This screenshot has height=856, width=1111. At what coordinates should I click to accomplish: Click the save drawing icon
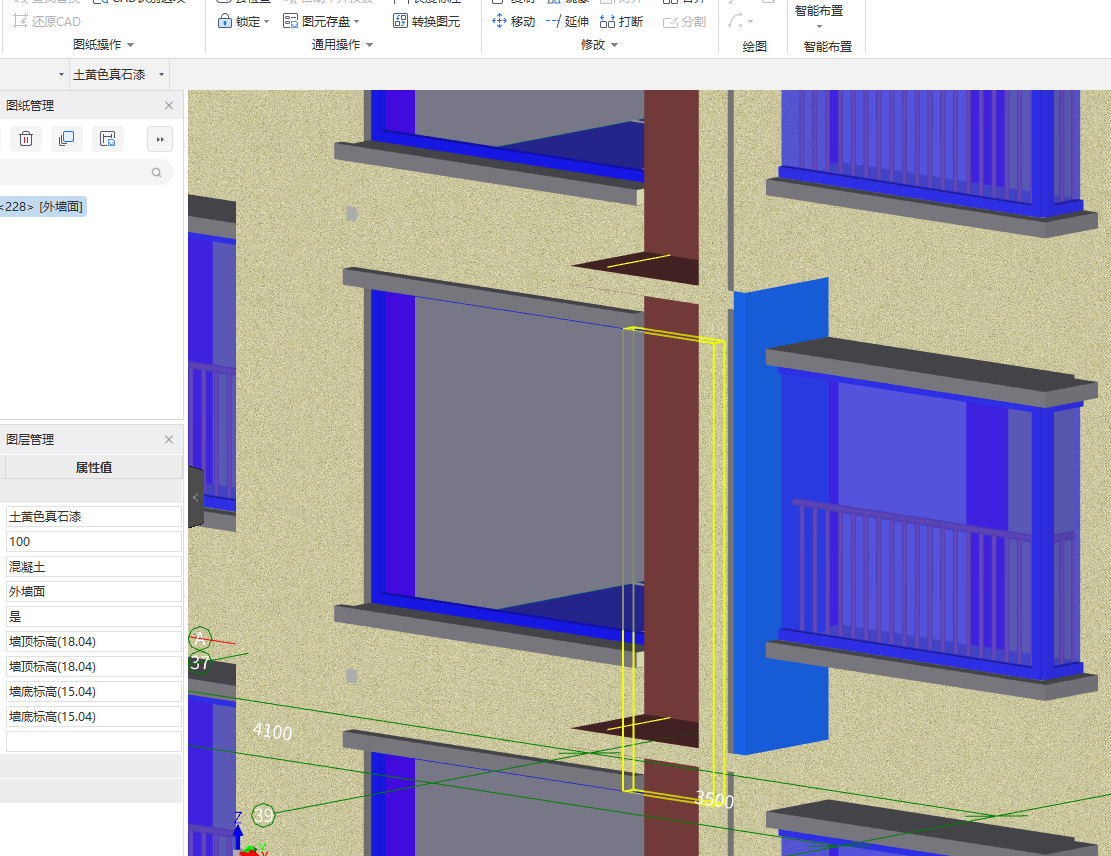[108, 139]
